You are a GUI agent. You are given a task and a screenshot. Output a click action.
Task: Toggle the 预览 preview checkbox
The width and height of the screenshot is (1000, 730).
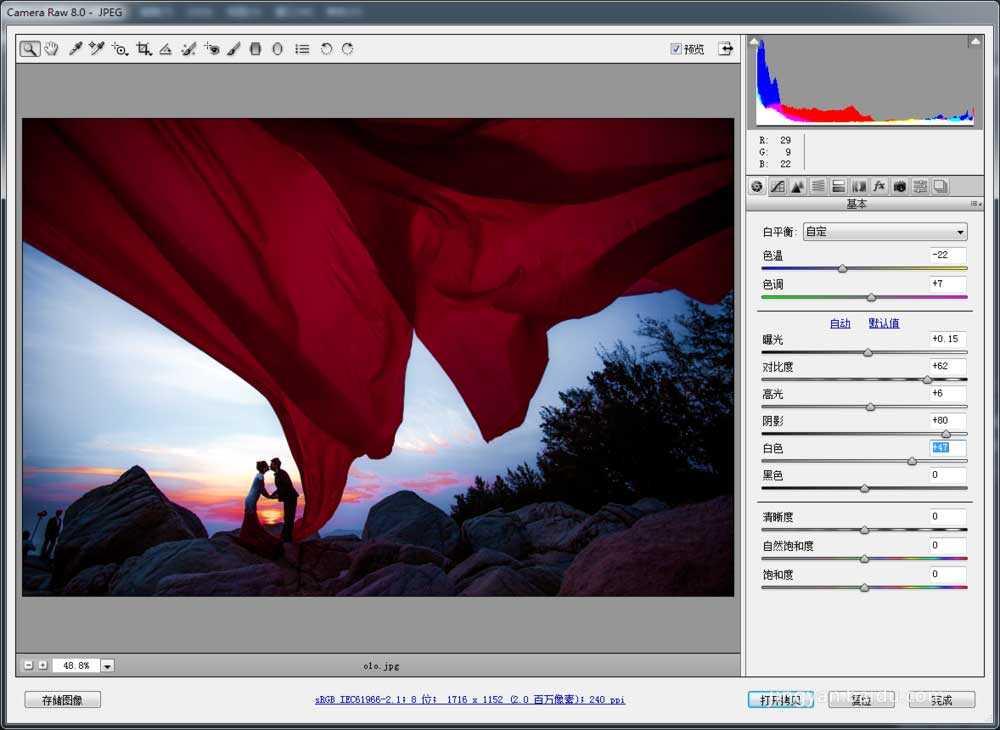click(x=677, y=48)
